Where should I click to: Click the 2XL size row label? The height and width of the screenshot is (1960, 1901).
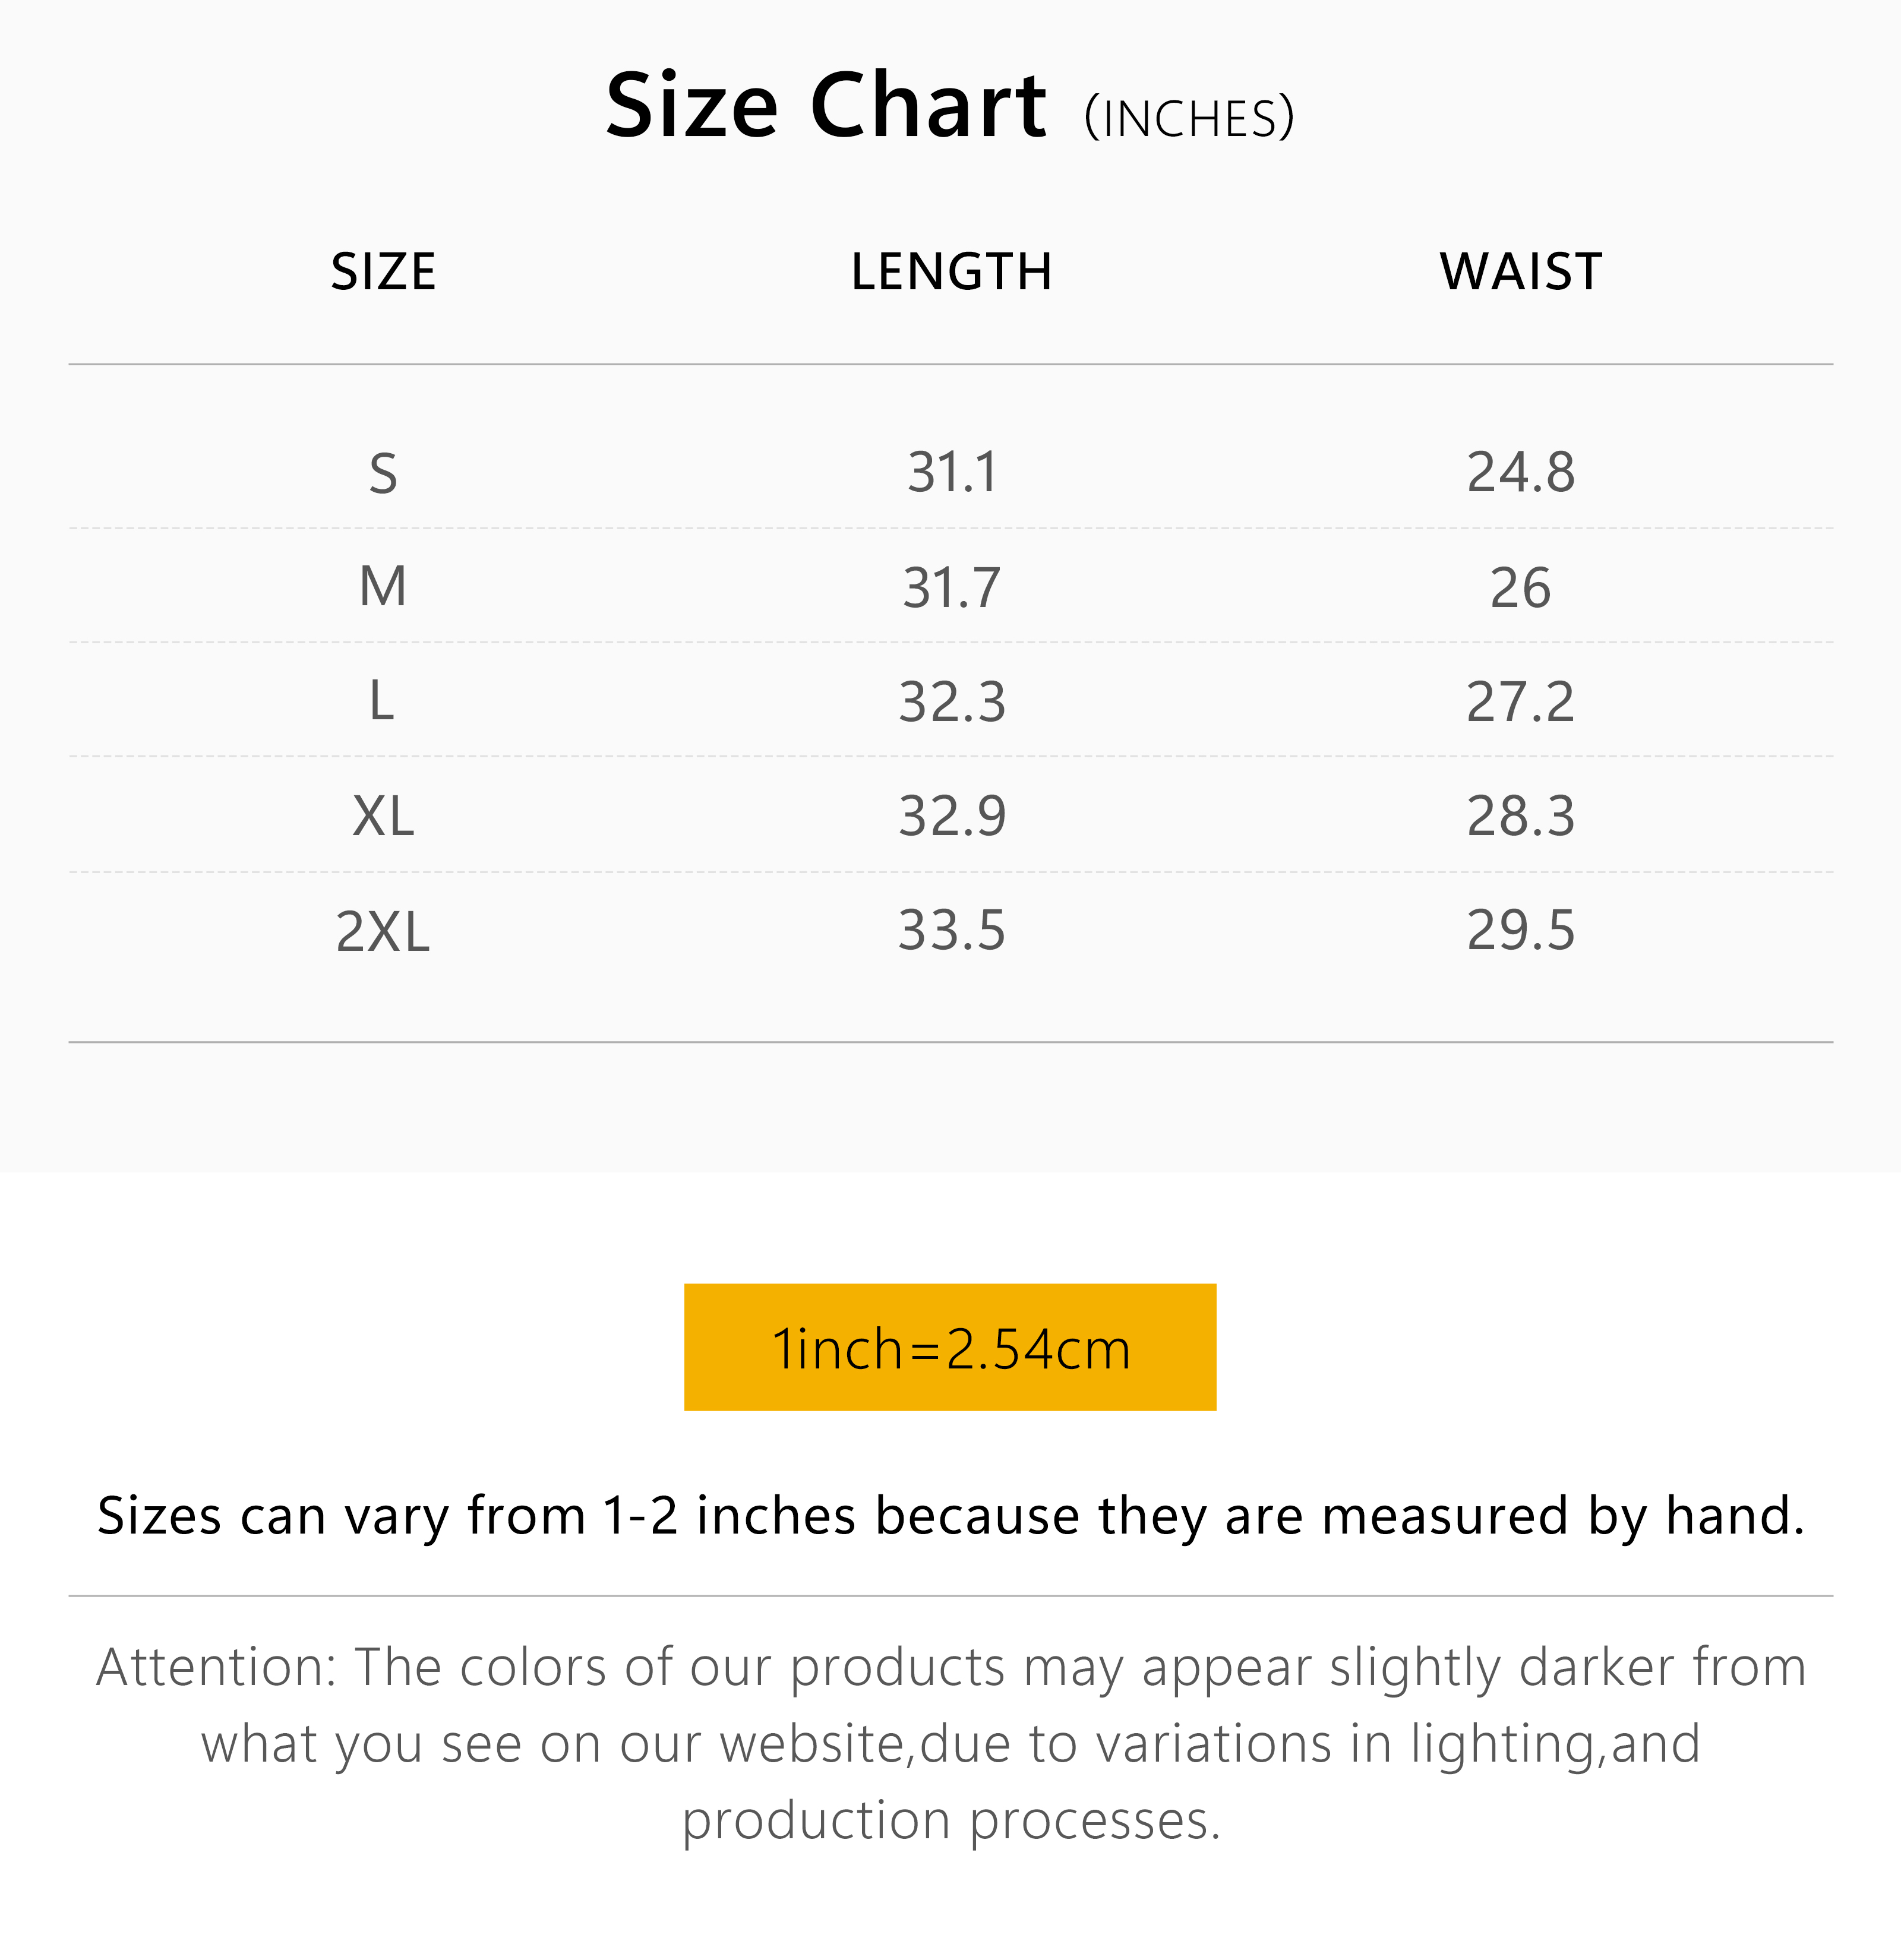[382, 931]
